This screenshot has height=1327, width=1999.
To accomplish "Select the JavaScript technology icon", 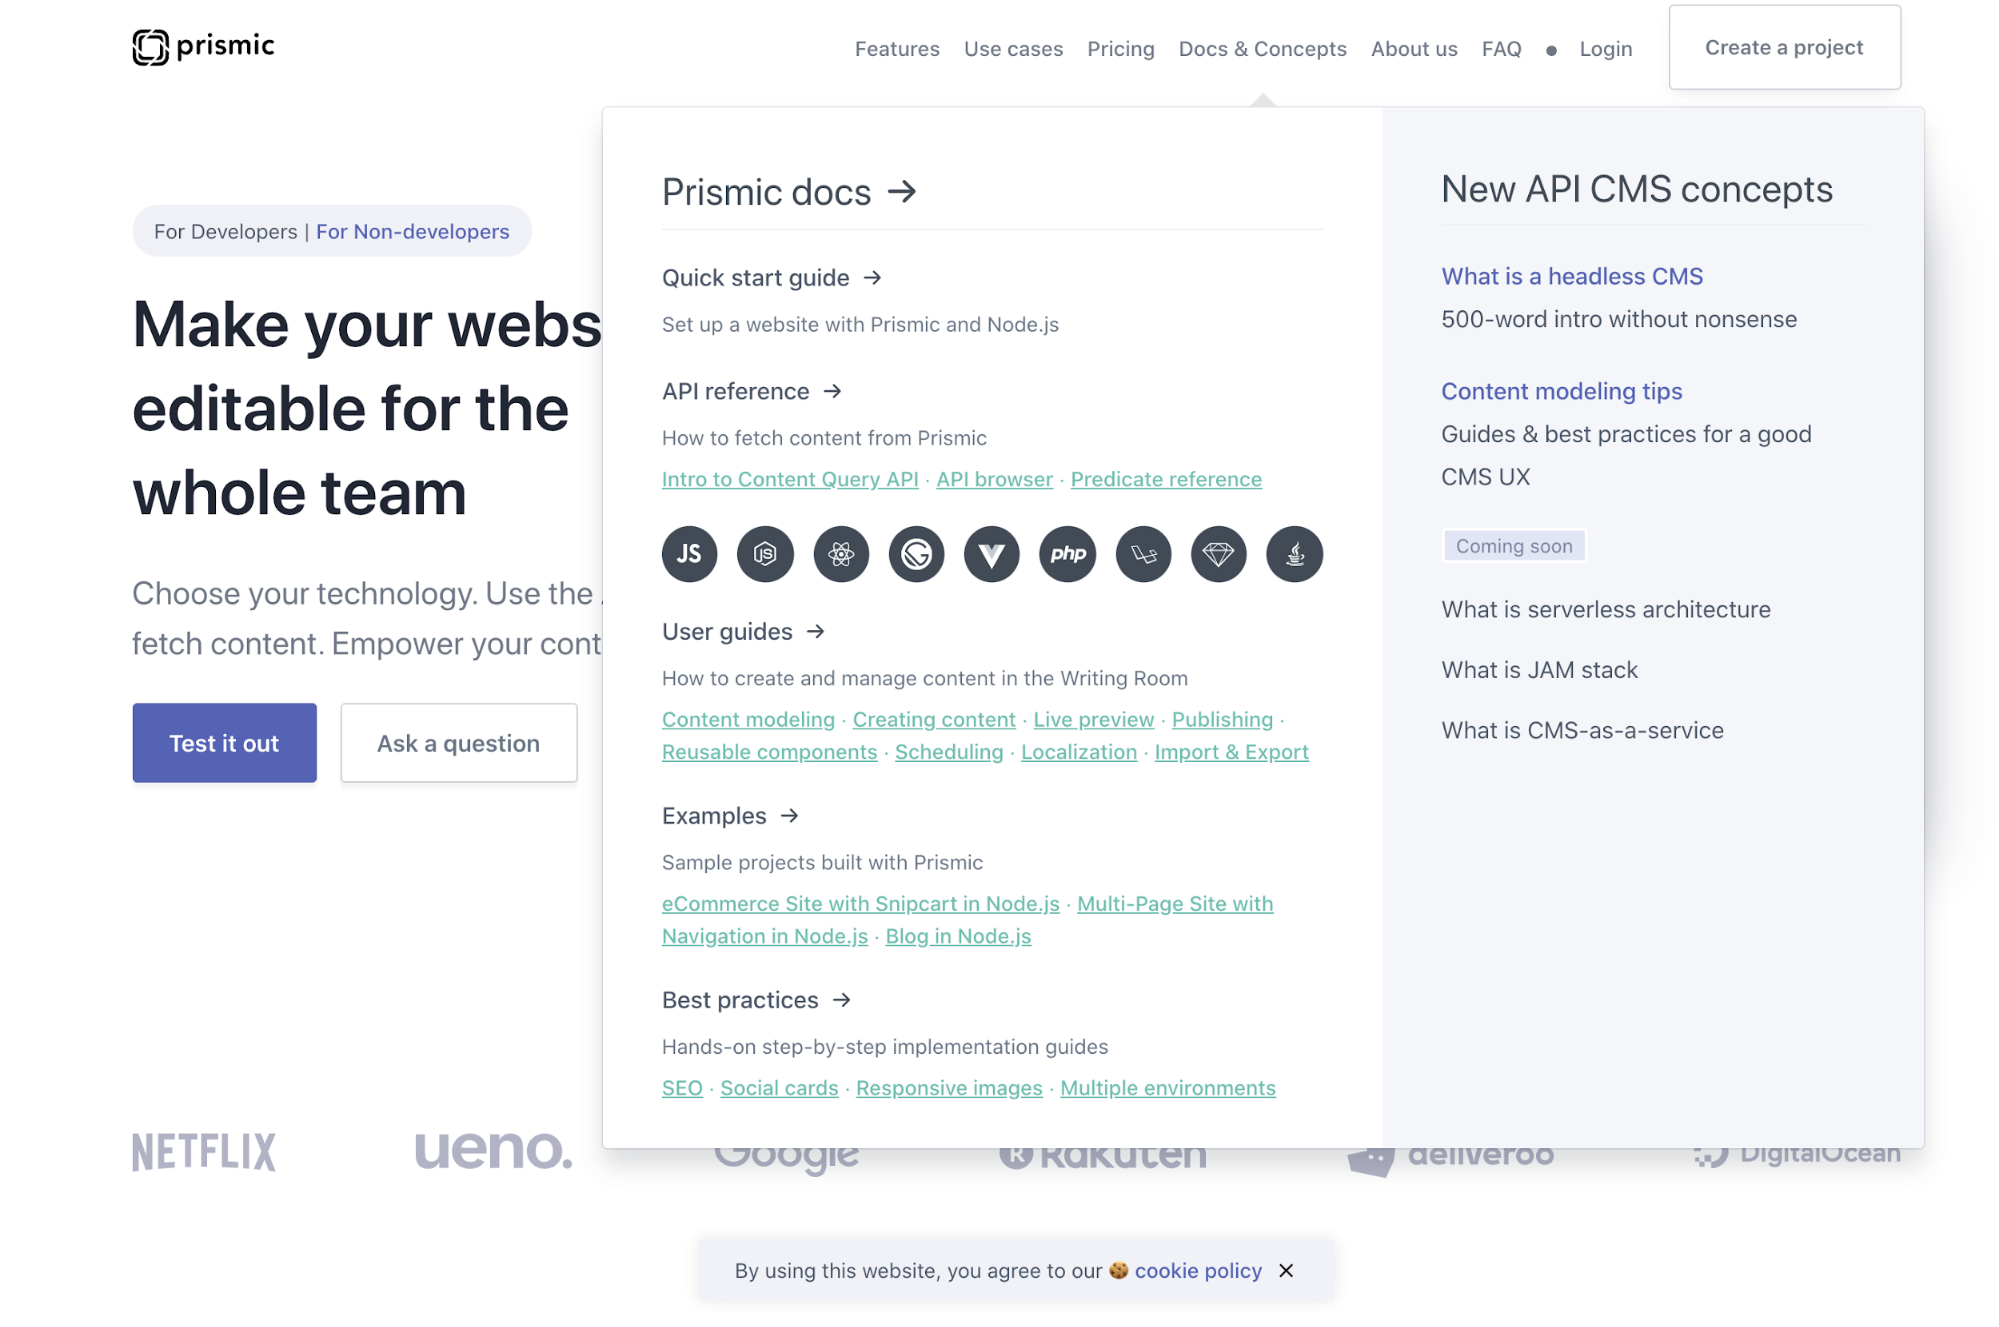I will (x=689, y=554).
